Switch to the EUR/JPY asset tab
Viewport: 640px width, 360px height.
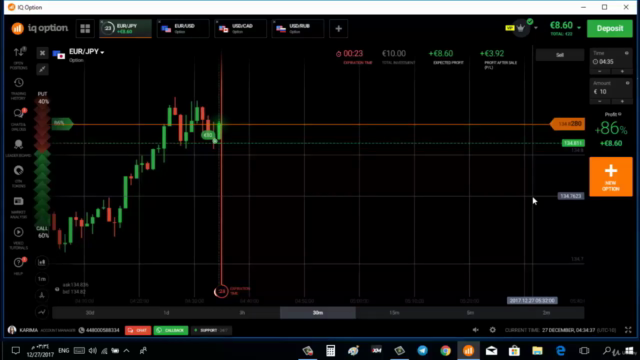pyautogui.click(x=126, y=29)
